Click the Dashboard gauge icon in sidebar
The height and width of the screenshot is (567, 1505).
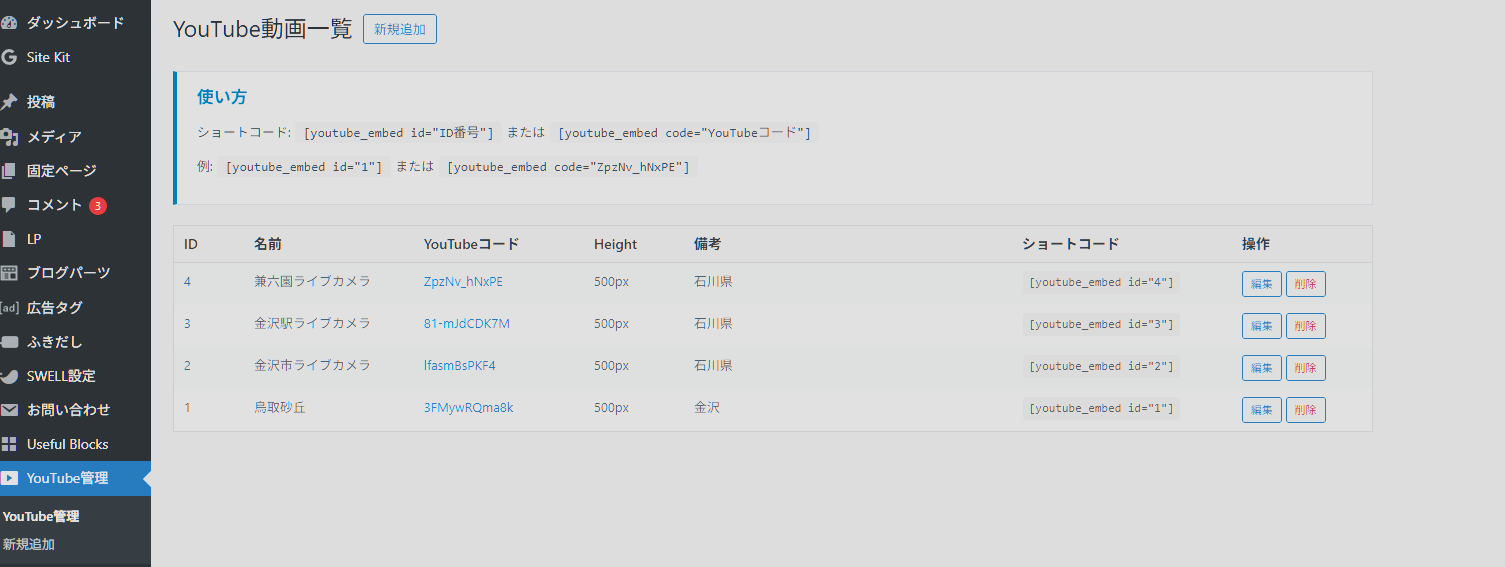(x=9, y=23)
